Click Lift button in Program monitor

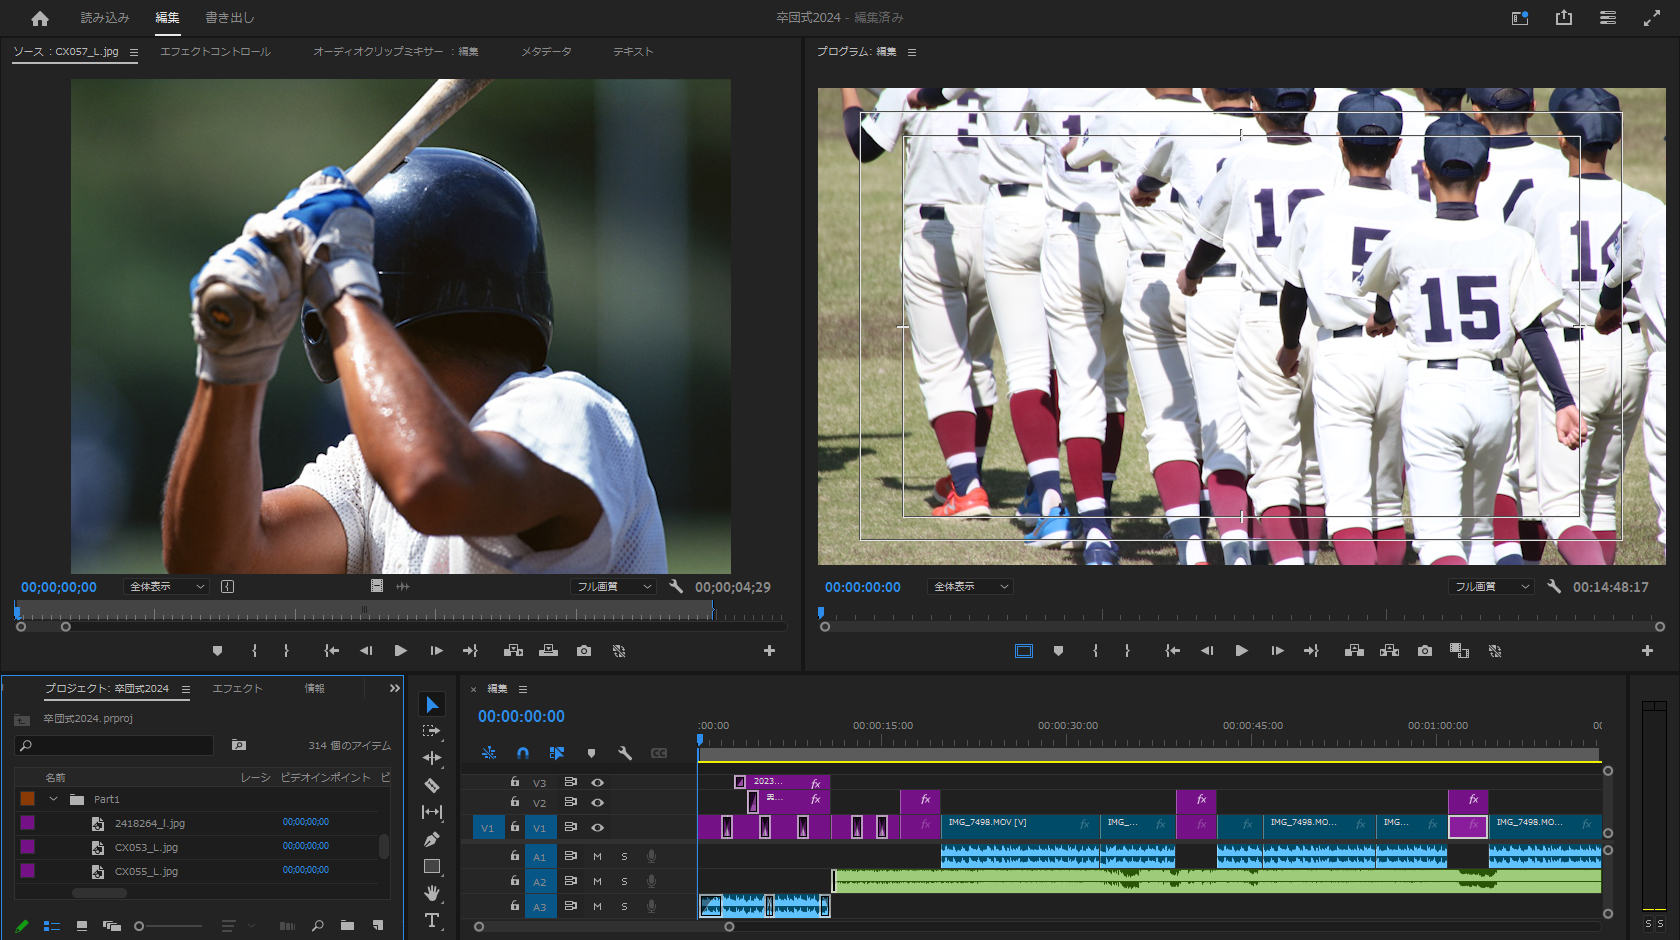[x=1354, y=651]
